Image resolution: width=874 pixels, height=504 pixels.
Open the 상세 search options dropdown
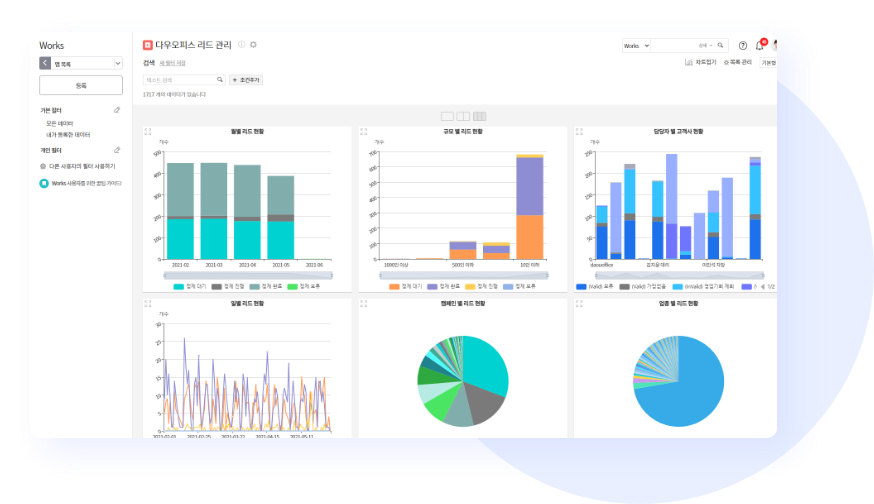[x=706, y=46]
